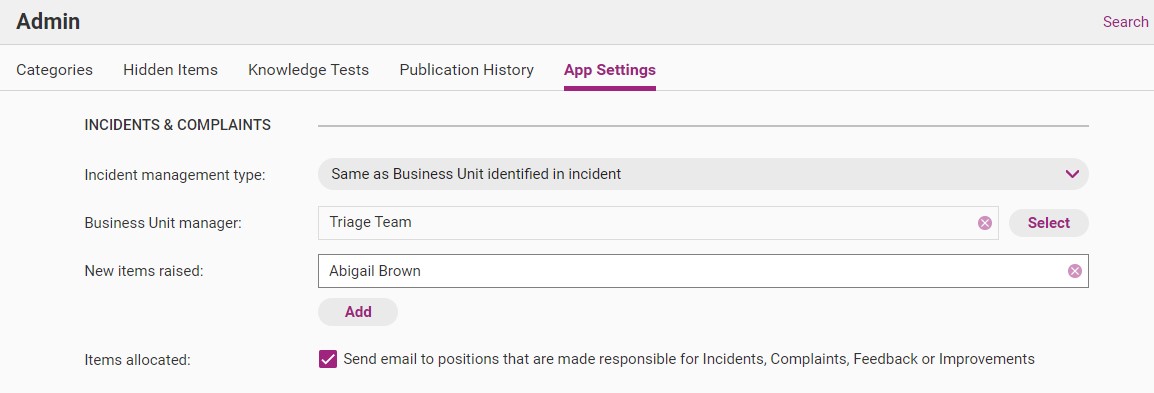Click the Add button under New items raised
Image resolution: width=1154 pixels, height=393 pixels.
[358, 312]
